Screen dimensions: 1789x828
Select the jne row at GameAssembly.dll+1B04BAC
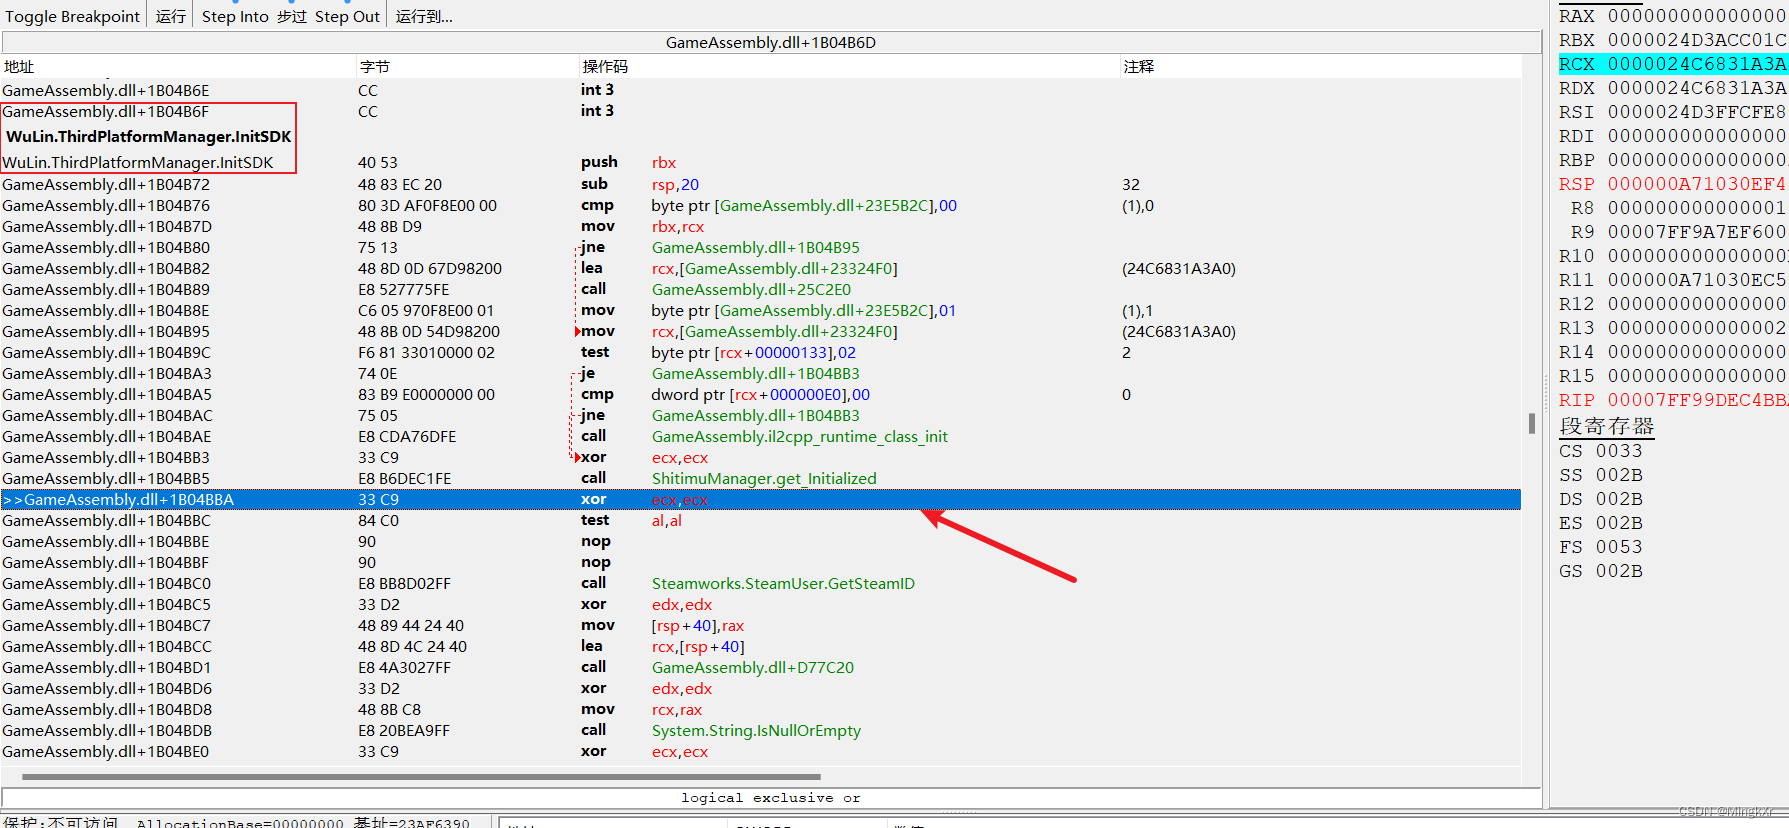[x=761, y=415]
